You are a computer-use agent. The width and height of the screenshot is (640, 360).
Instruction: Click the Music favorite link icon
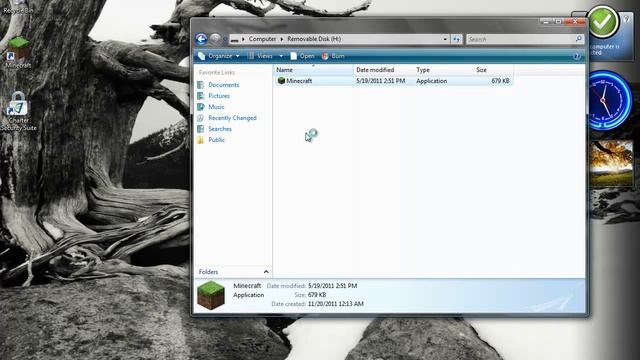pyautogui.click(x=200, y=107)
